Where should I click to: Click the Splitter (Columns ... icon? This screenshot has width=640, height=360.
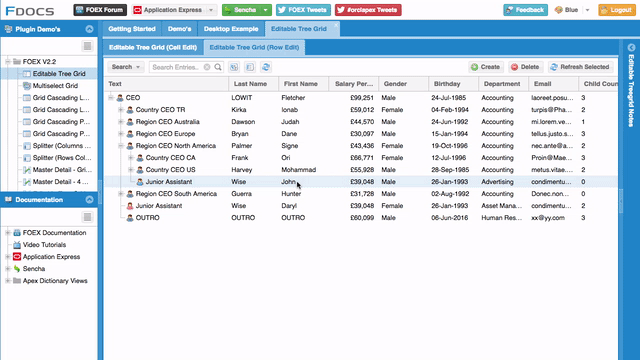[x=27, y=146]
